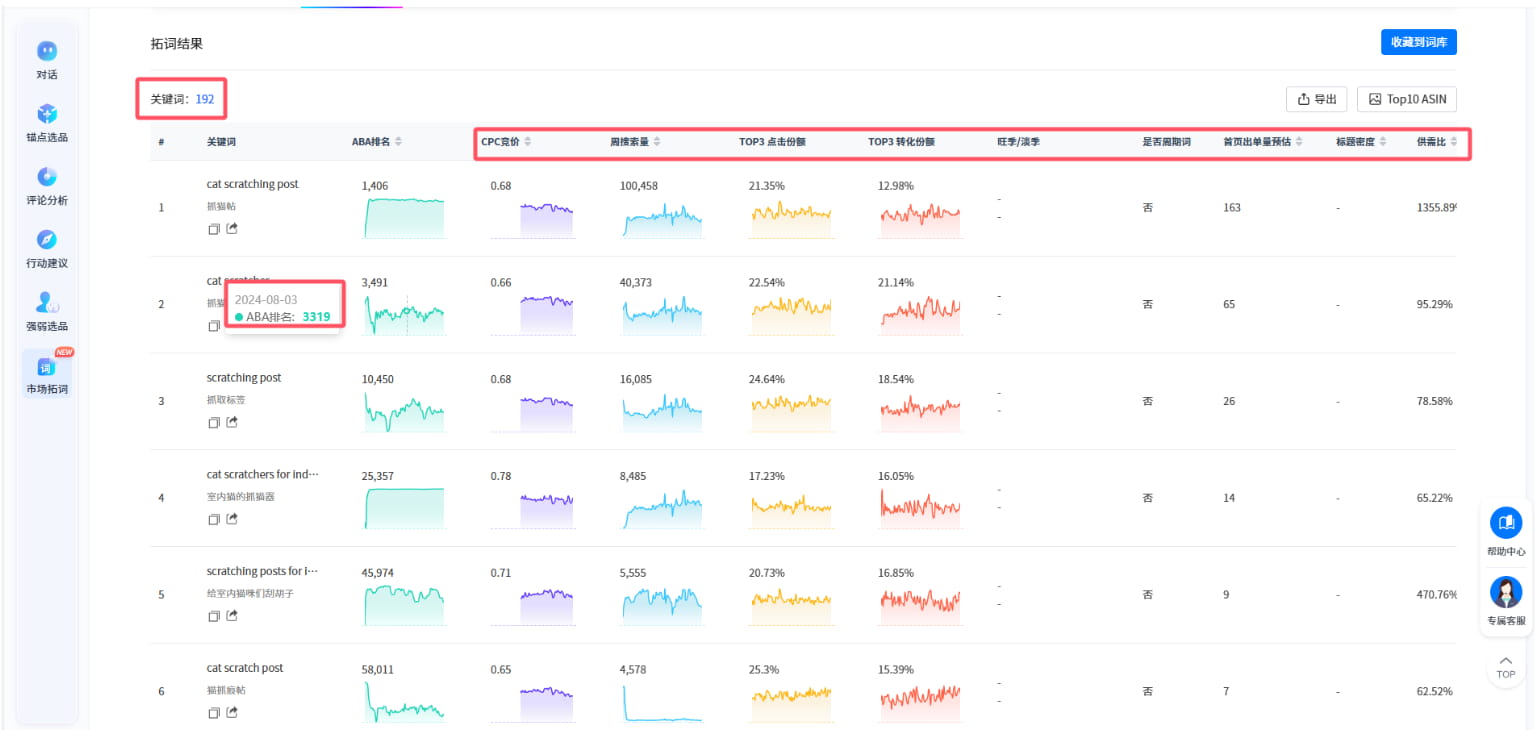Sort by 首页出单量预估 column

[1299, 142]
